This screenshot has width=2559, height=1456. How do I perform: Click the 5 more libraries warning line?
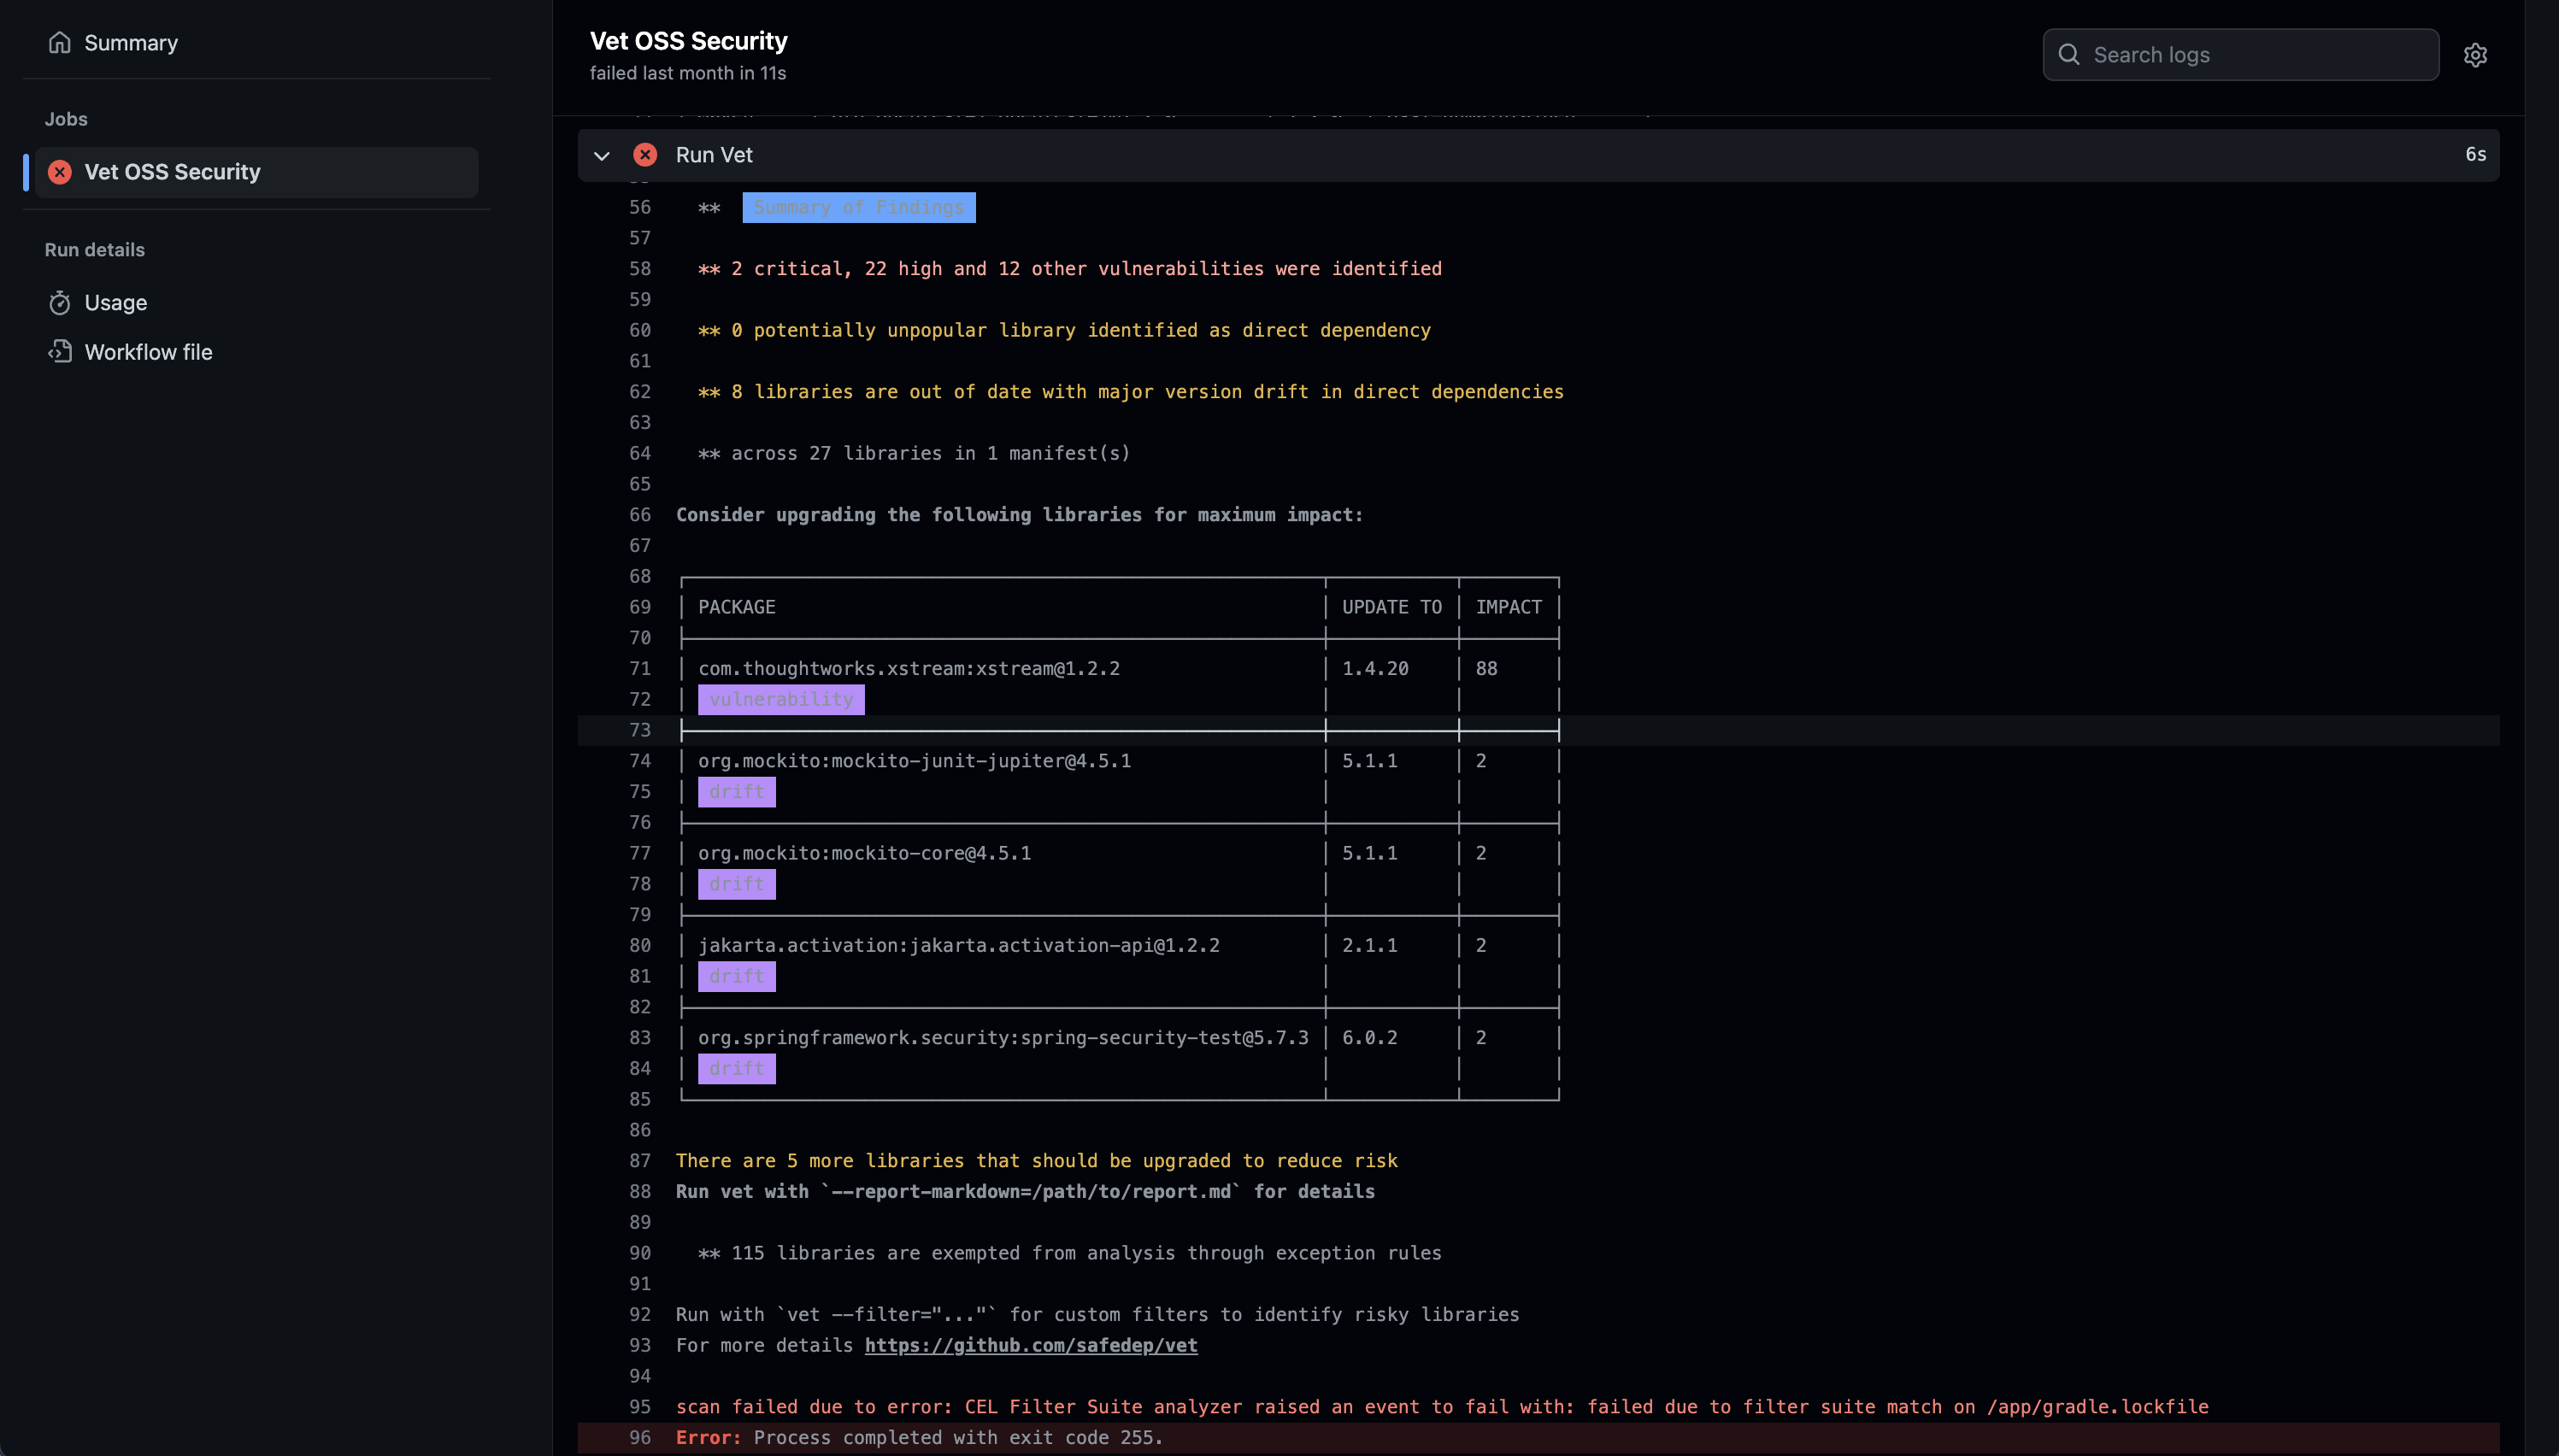coord(1037,1161)
